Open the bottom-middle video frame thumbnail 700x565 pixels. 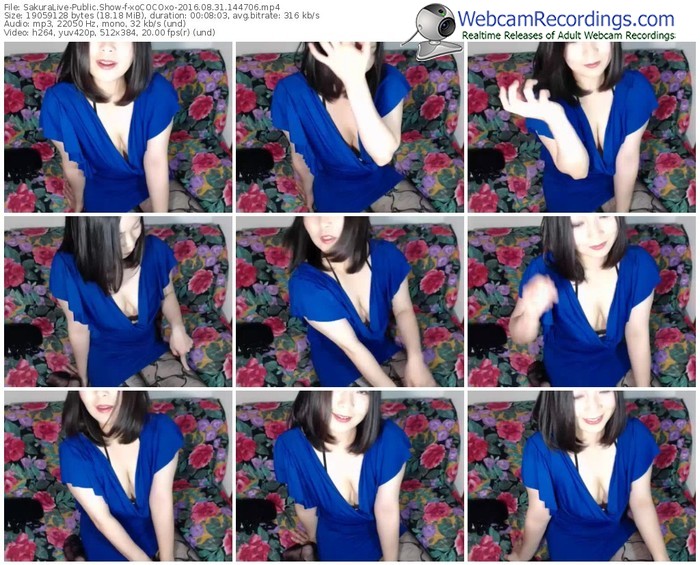350,476
